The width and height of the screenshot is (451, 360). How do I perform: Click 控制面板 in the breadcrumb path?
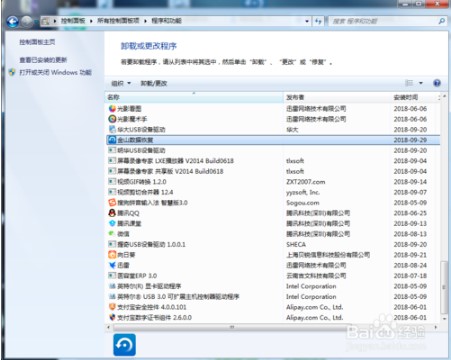(73, 21)
